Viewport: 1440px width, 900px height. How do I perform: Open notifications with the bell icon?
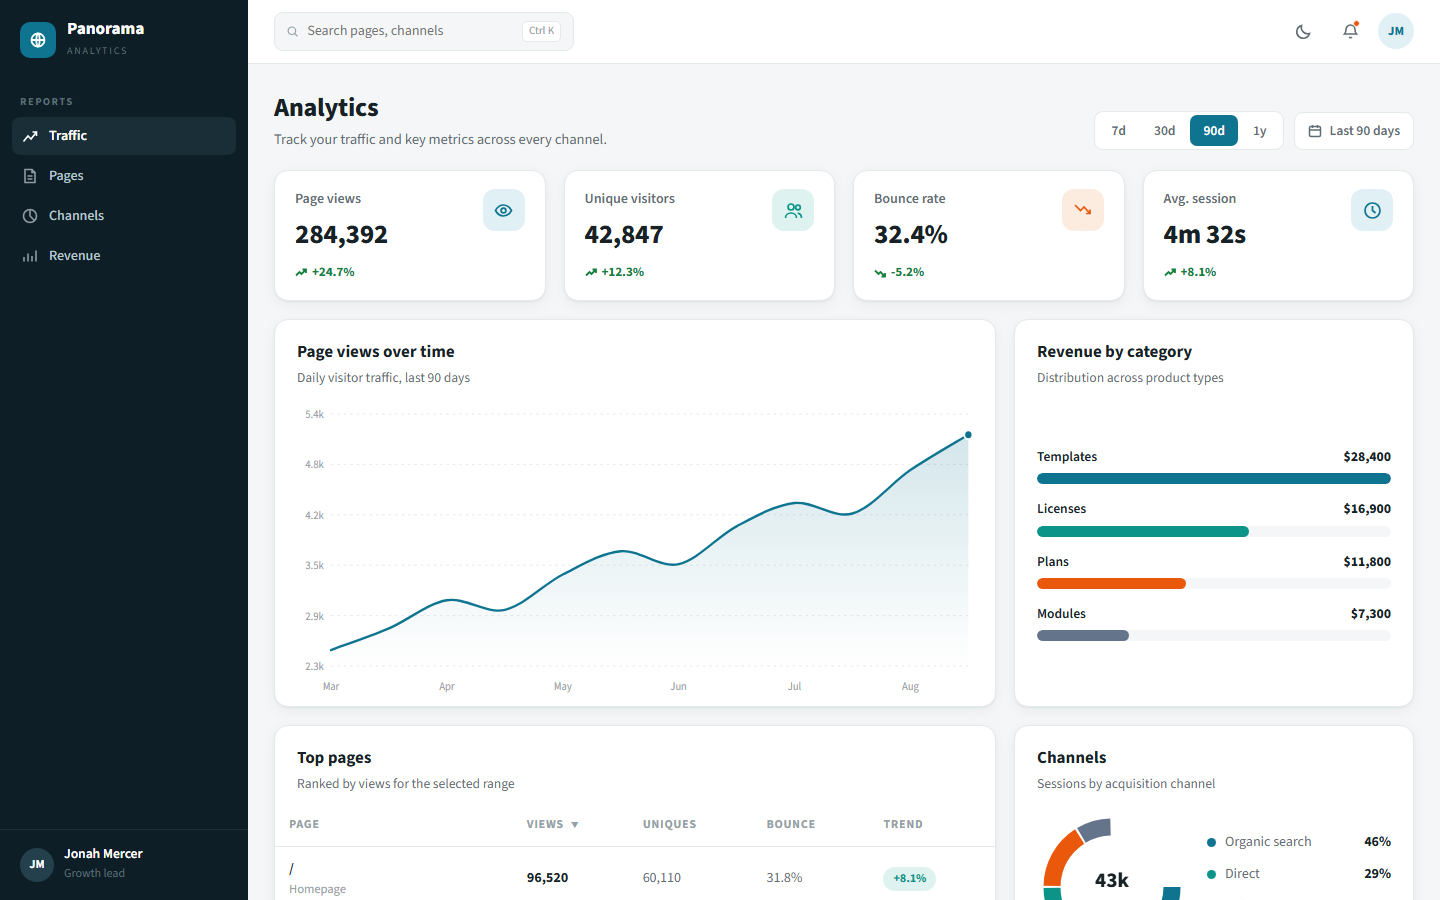1350,31
